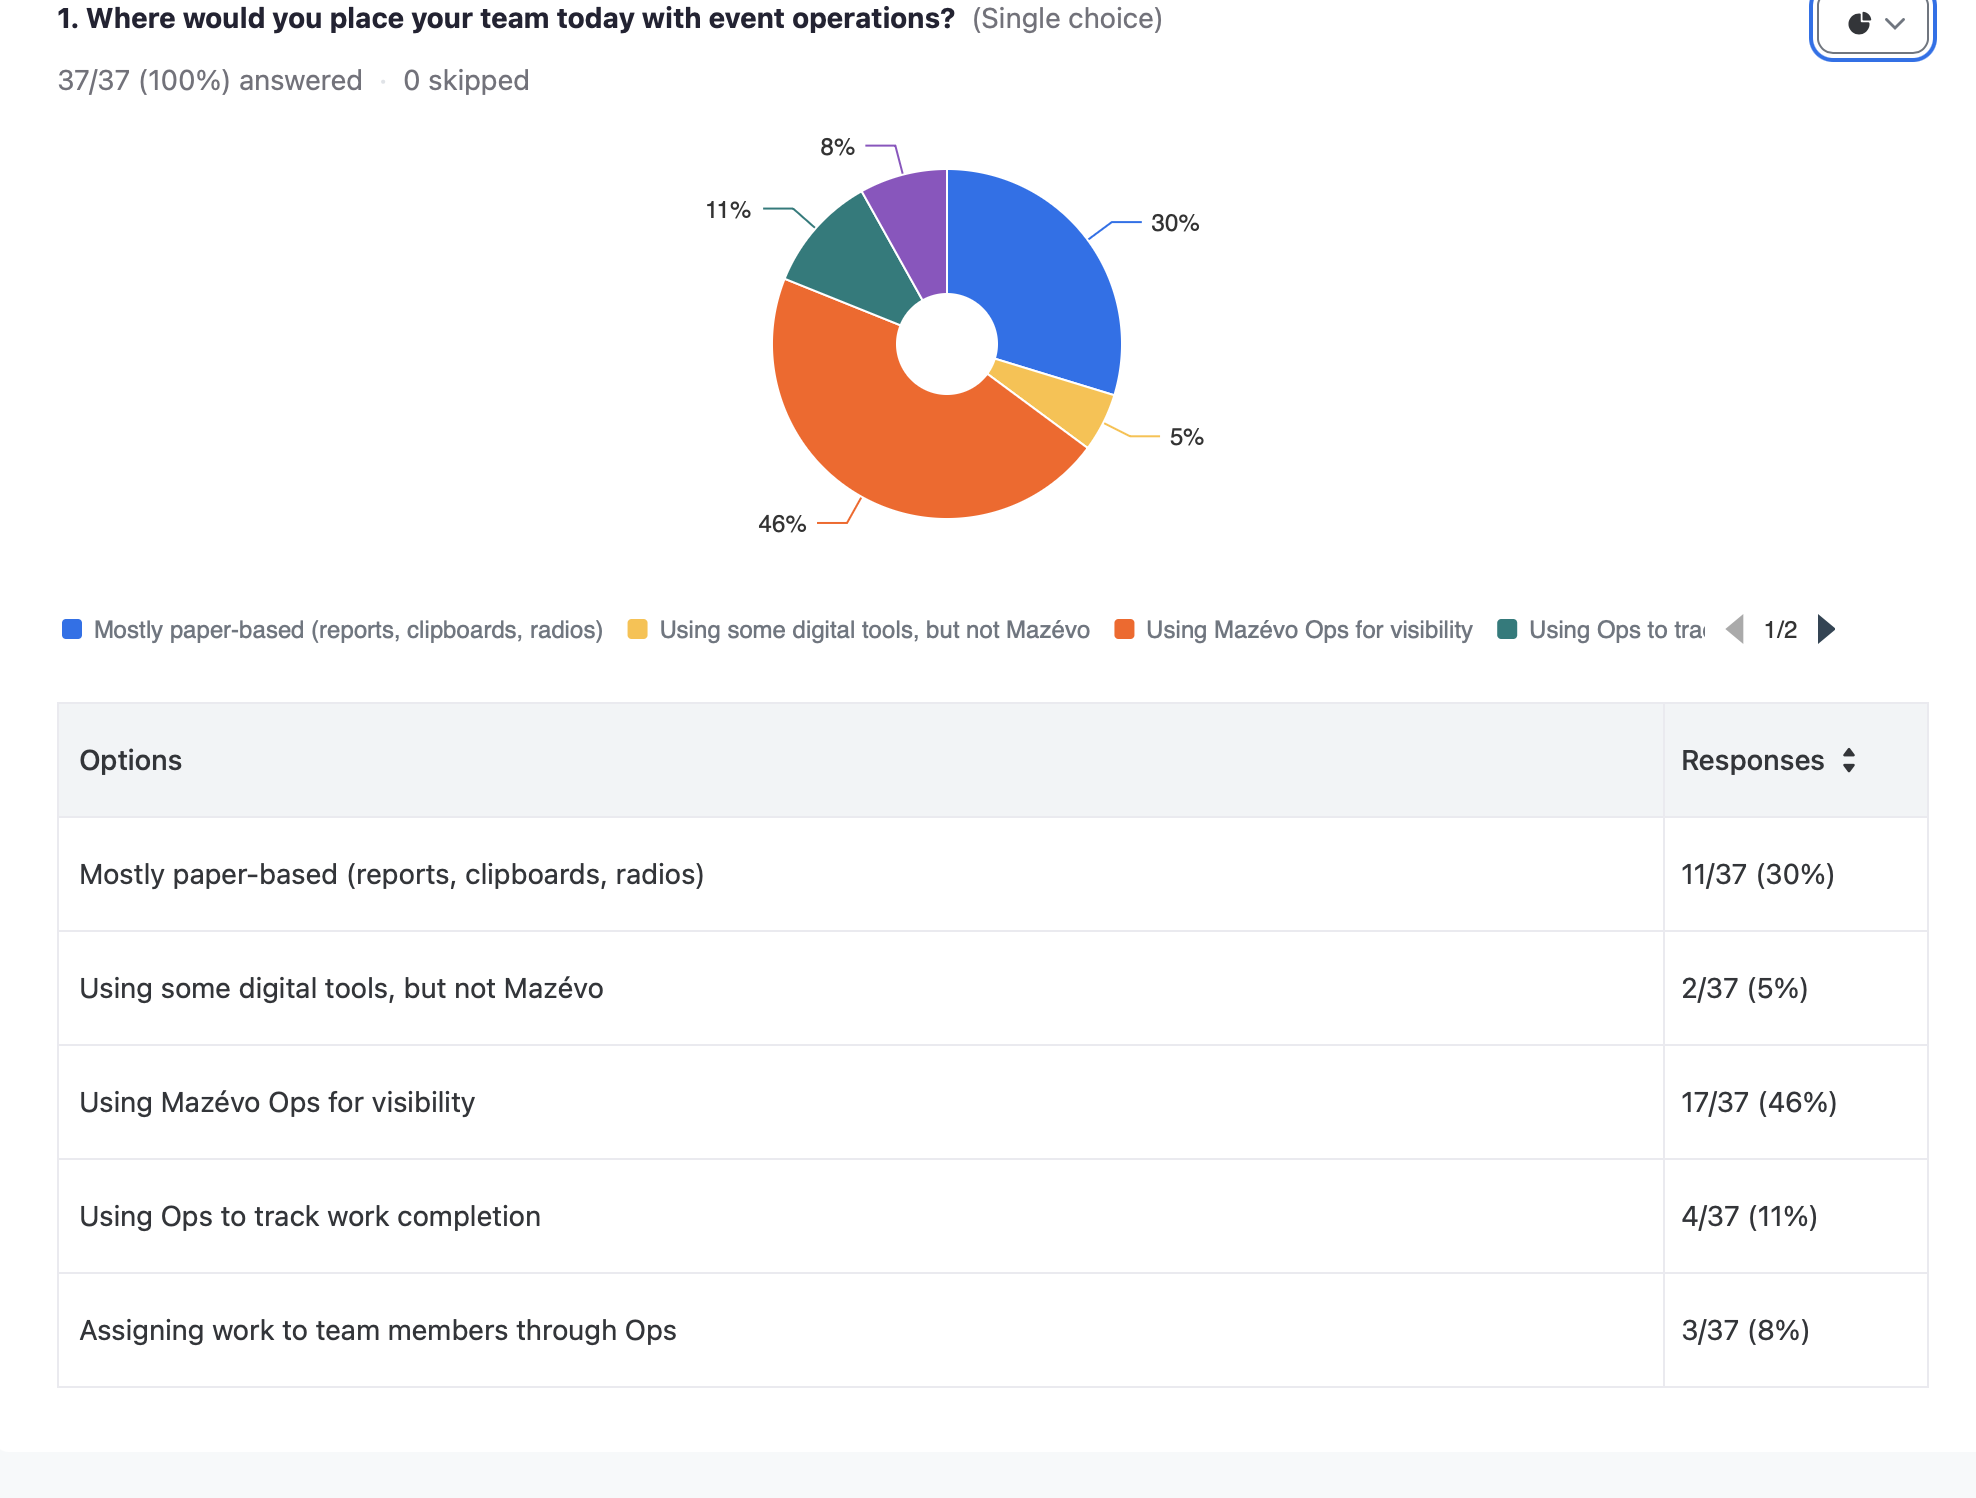The image size is (1976, 1498).
Task: Click the next-page arrow in the legend pager
Action: pyautogui.click(x=1826, y=629)
